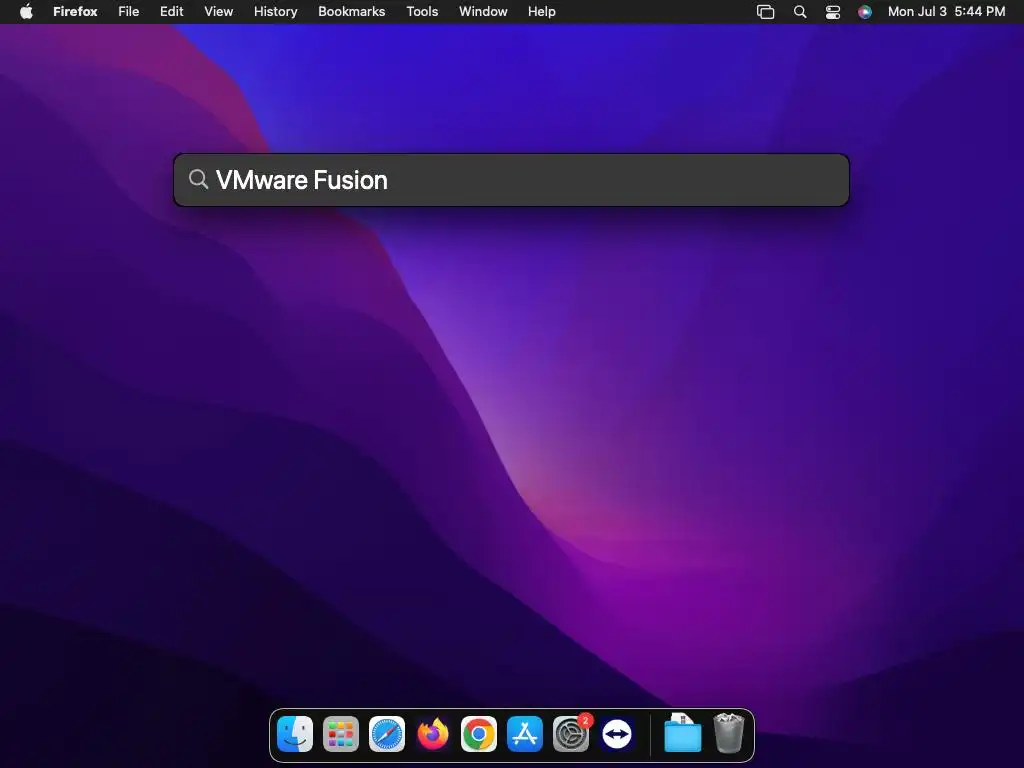Screen dimensions: 1024x768
Task: Open the App Store Dock icon
Action: point(525,734)
